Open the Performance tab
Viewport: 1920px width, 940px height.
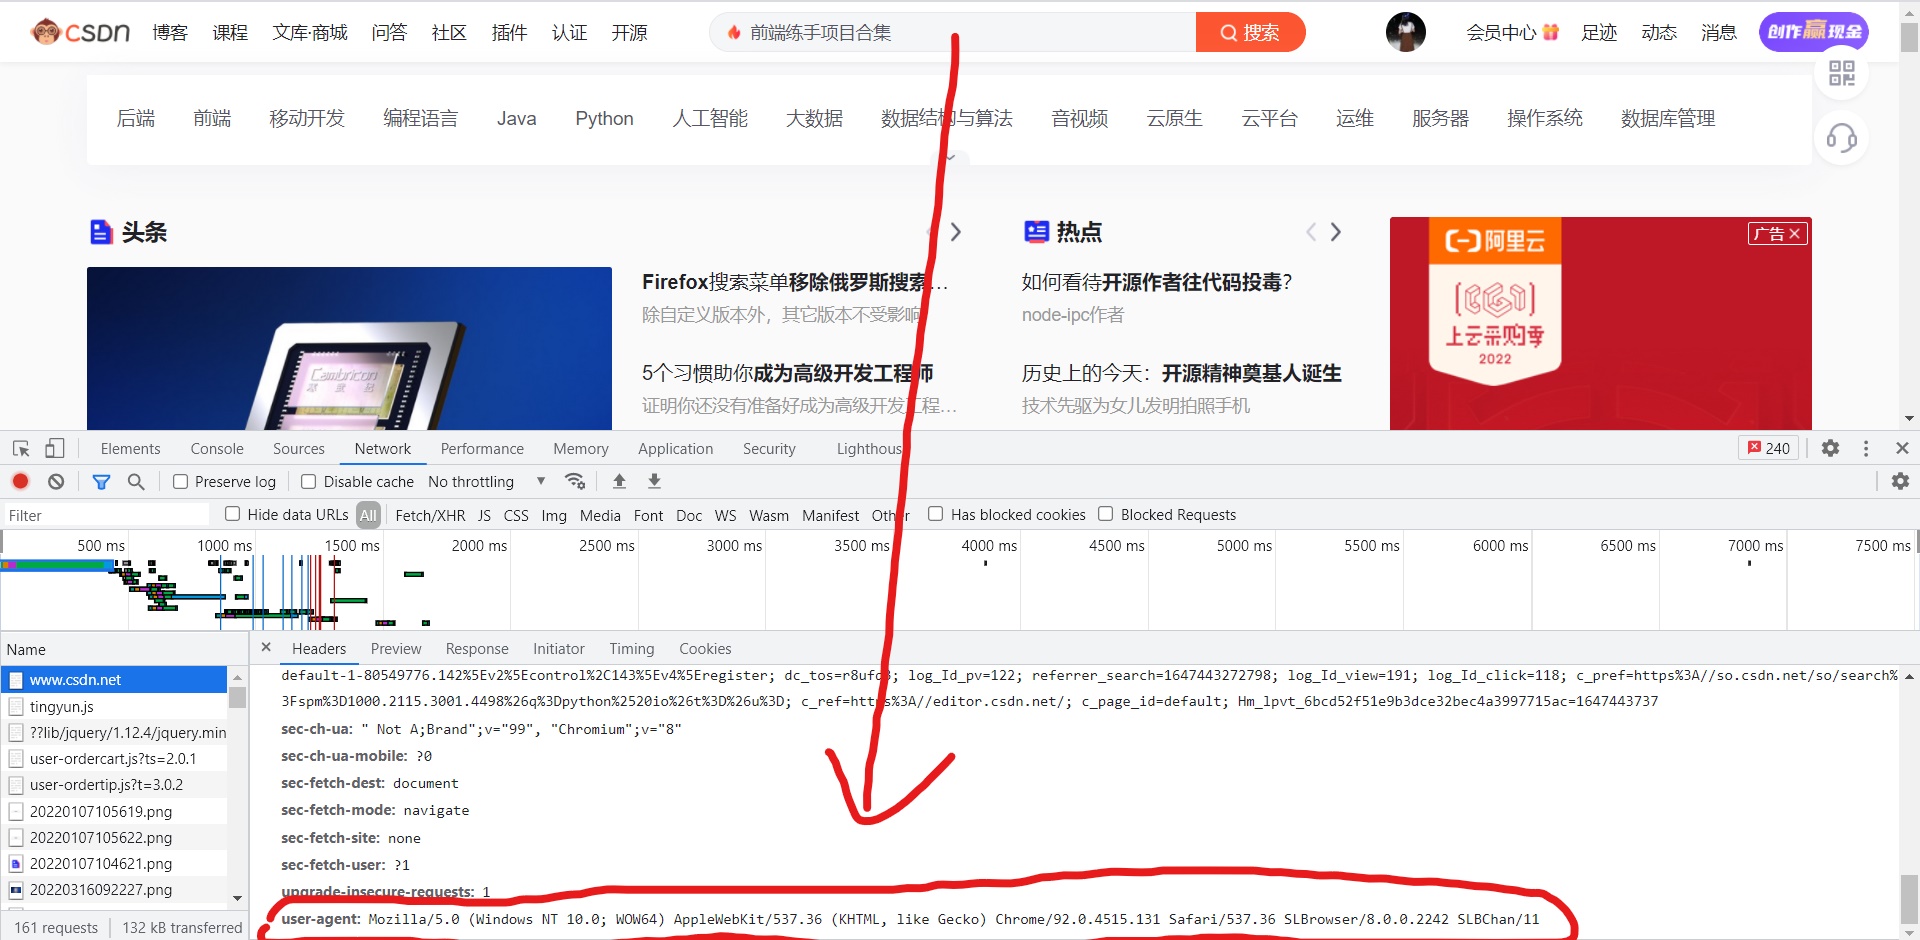[482, 449]
